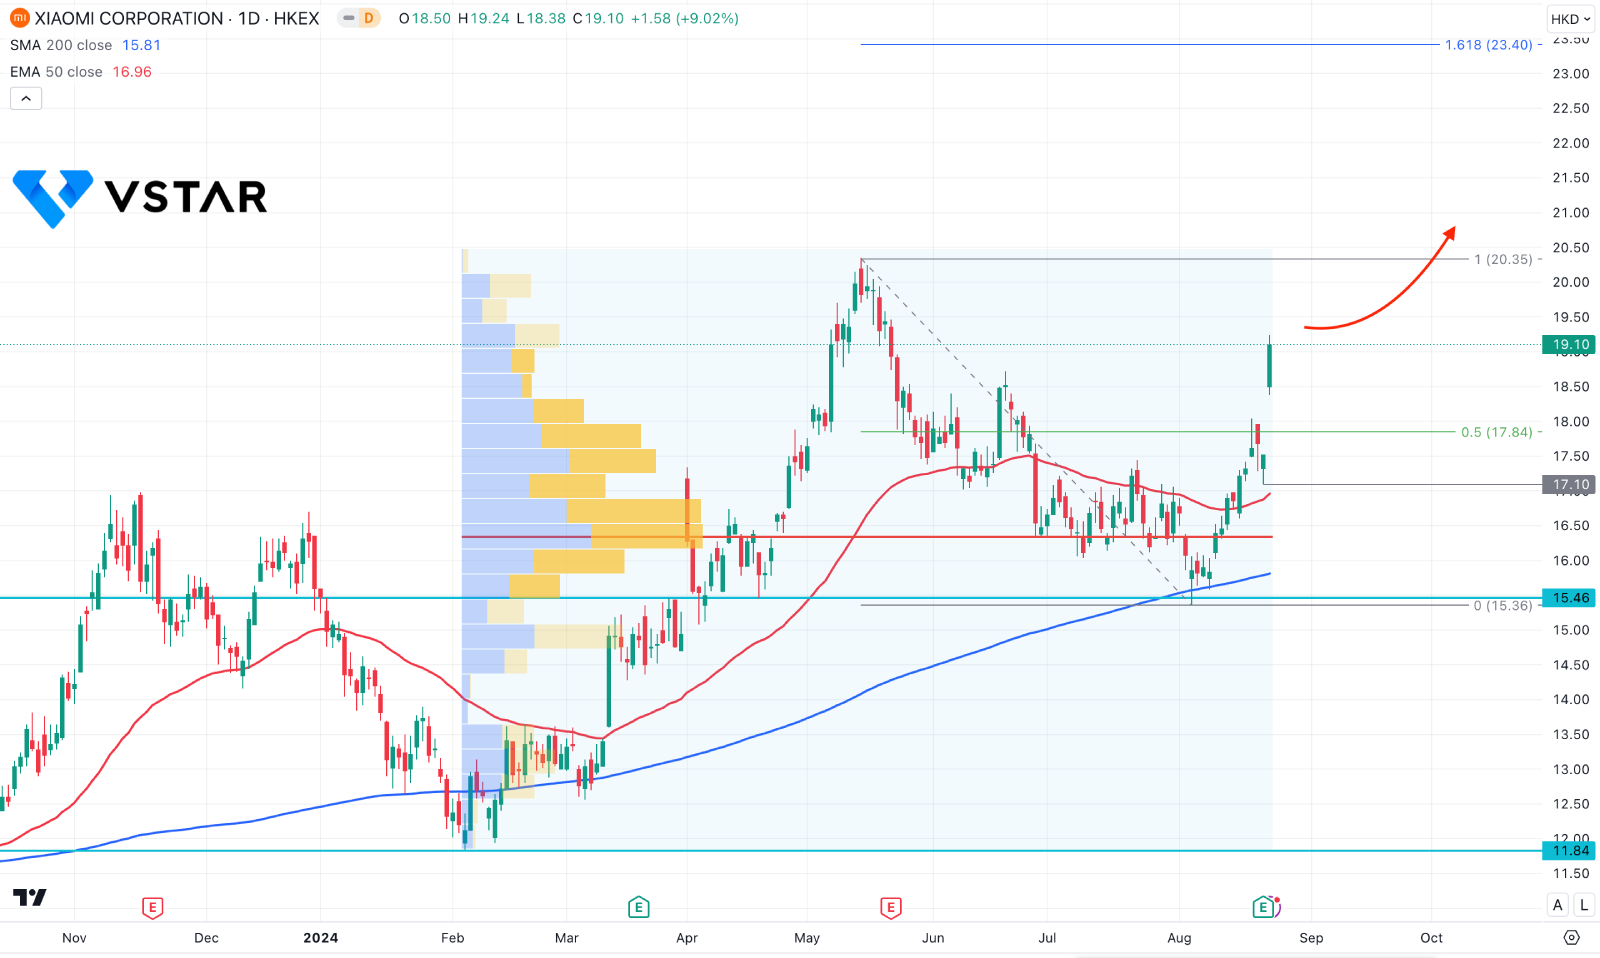1600x958 pixels.
Task: Click the red earnings E marker near November
Action: coord(152,908)
